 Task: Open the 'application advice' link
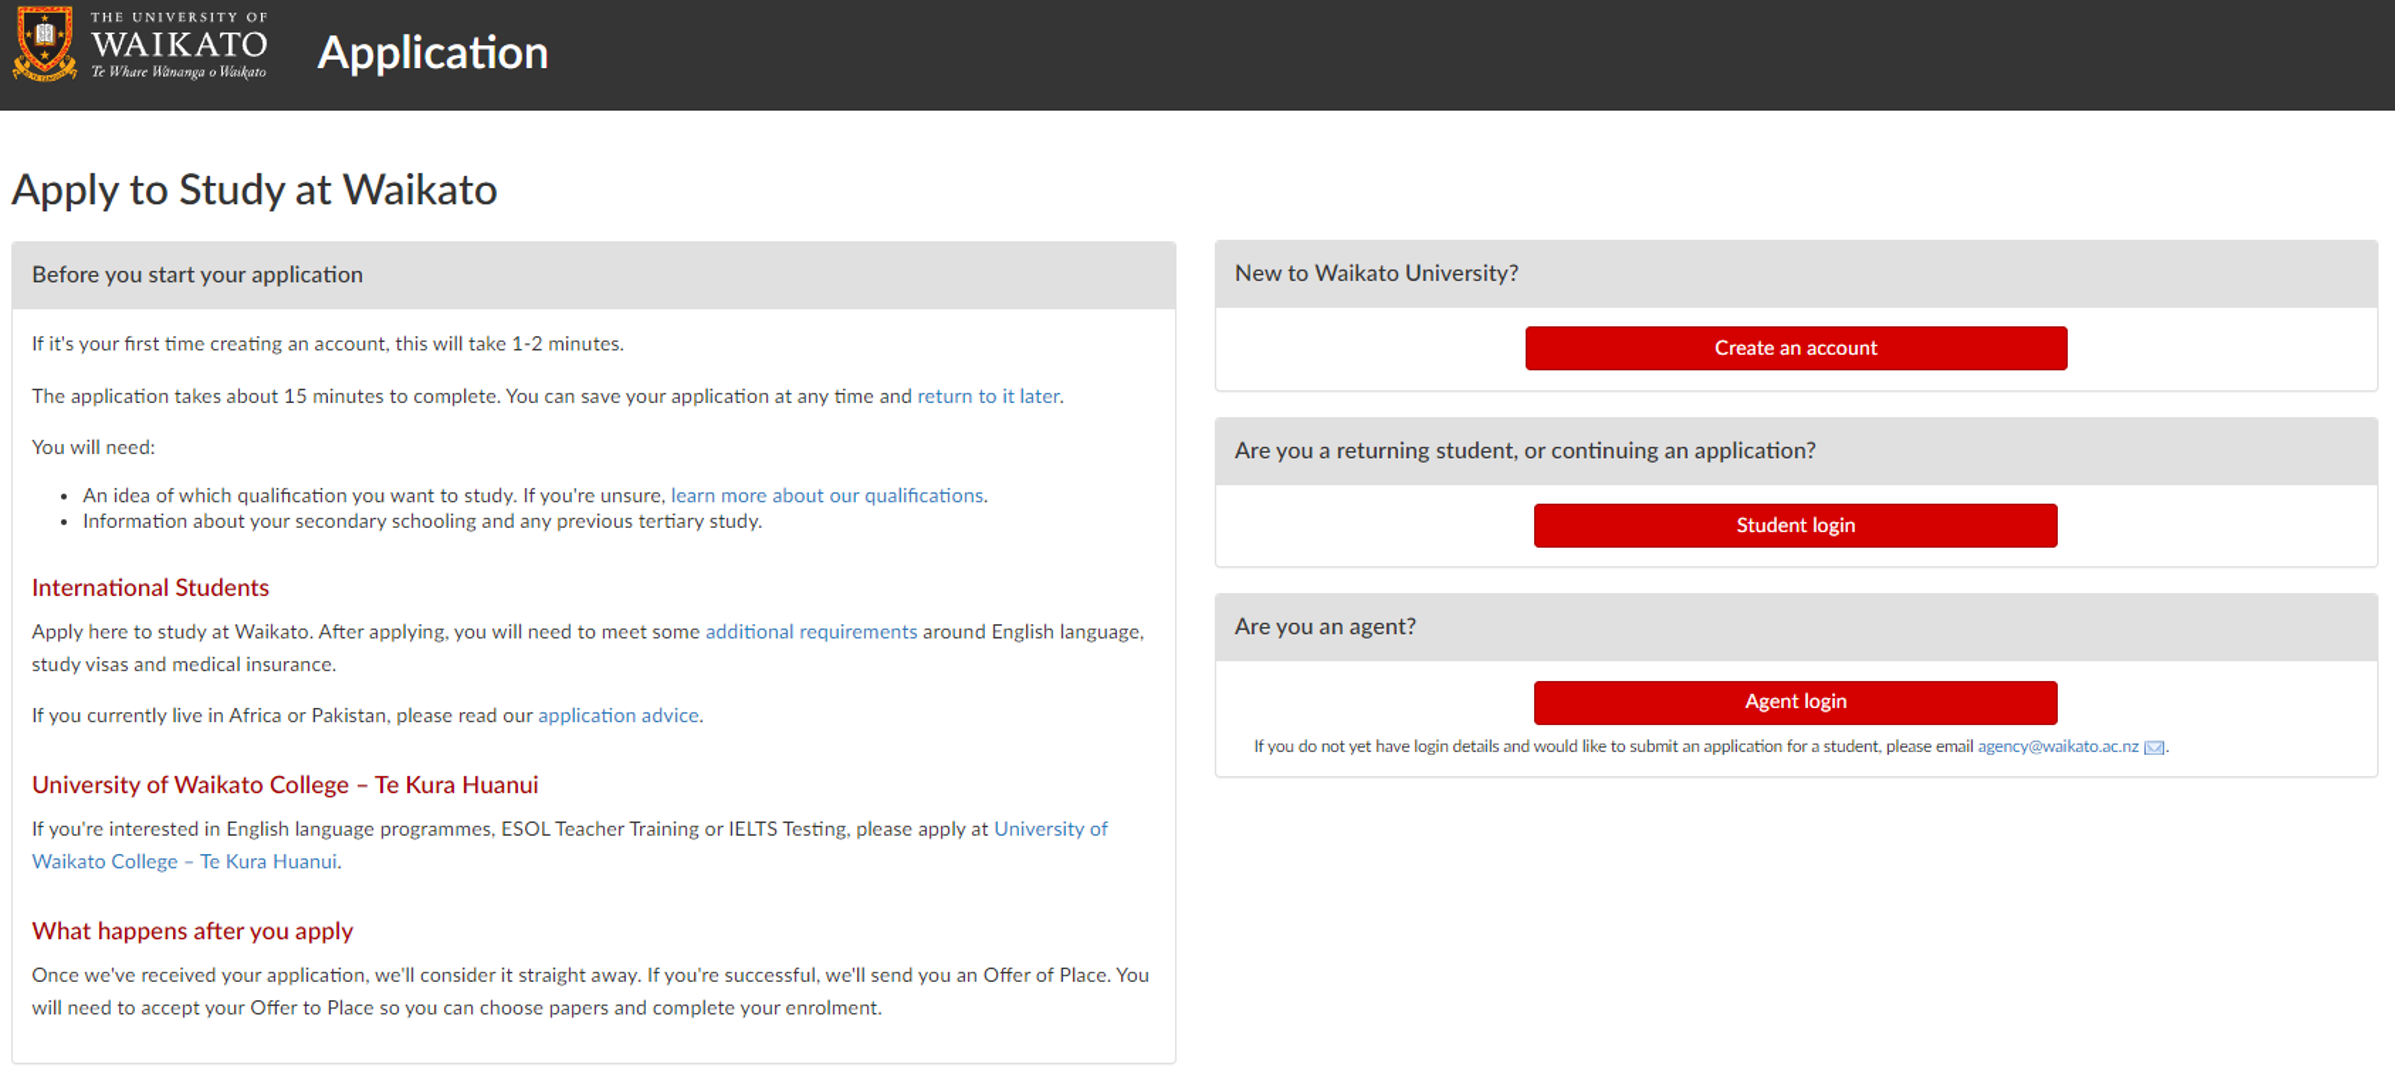tap(618, 715)
